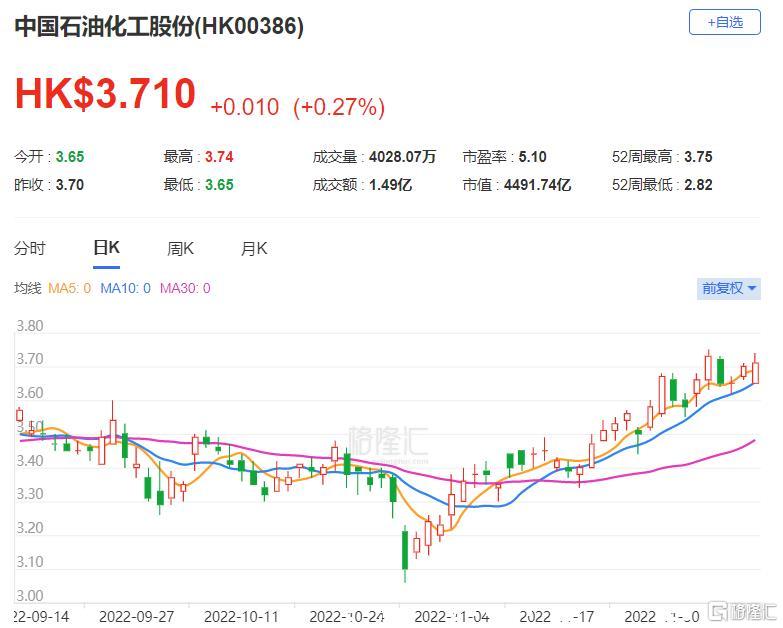
Task: Click the stock title 中国石油化工股份(HK00386)
Action: pyautogui.click(x=159, y=26)
